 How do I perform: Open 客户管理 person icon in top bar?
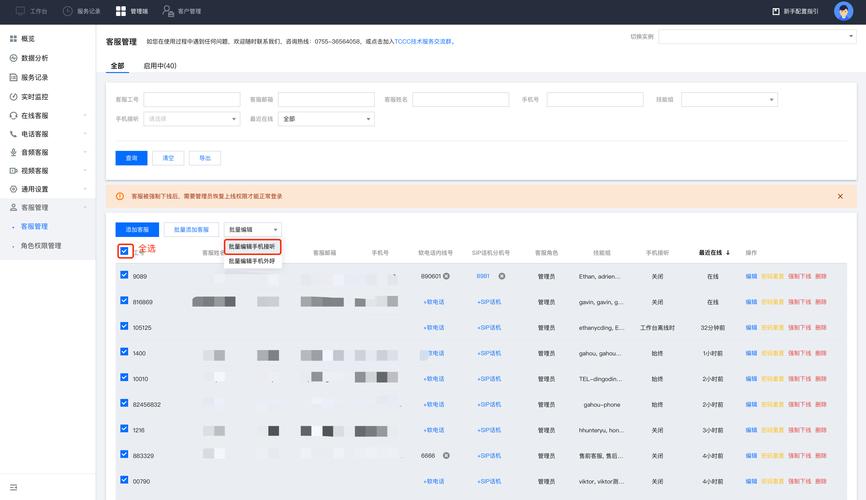(x=168, y=11)
